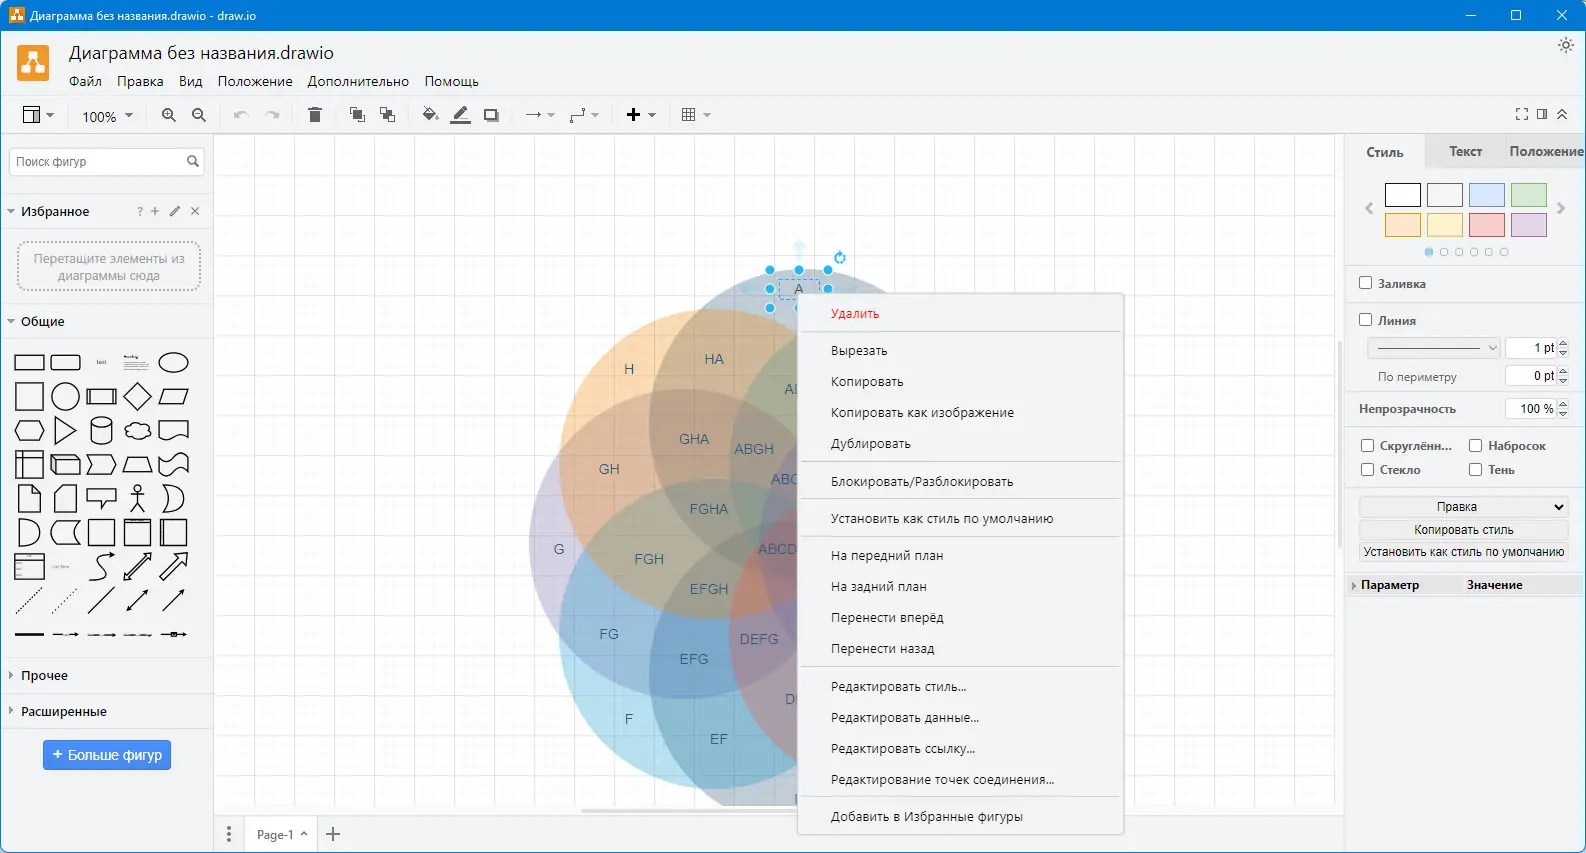Select the light green style swatch
The height and width of the screenshot is (853, 1586).
1529,195
